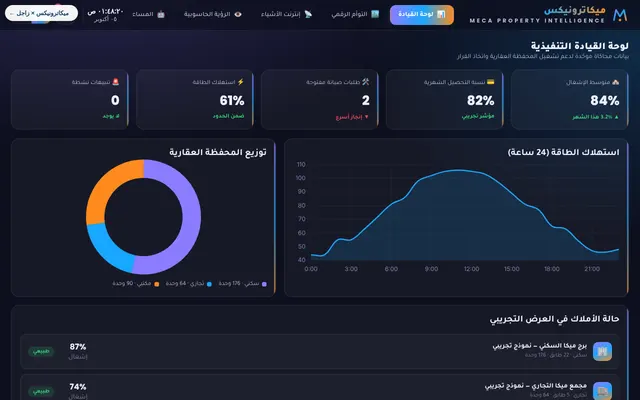
Task: Click the houses icon in متوسط الإشغال card
Action: pos(616,82)
